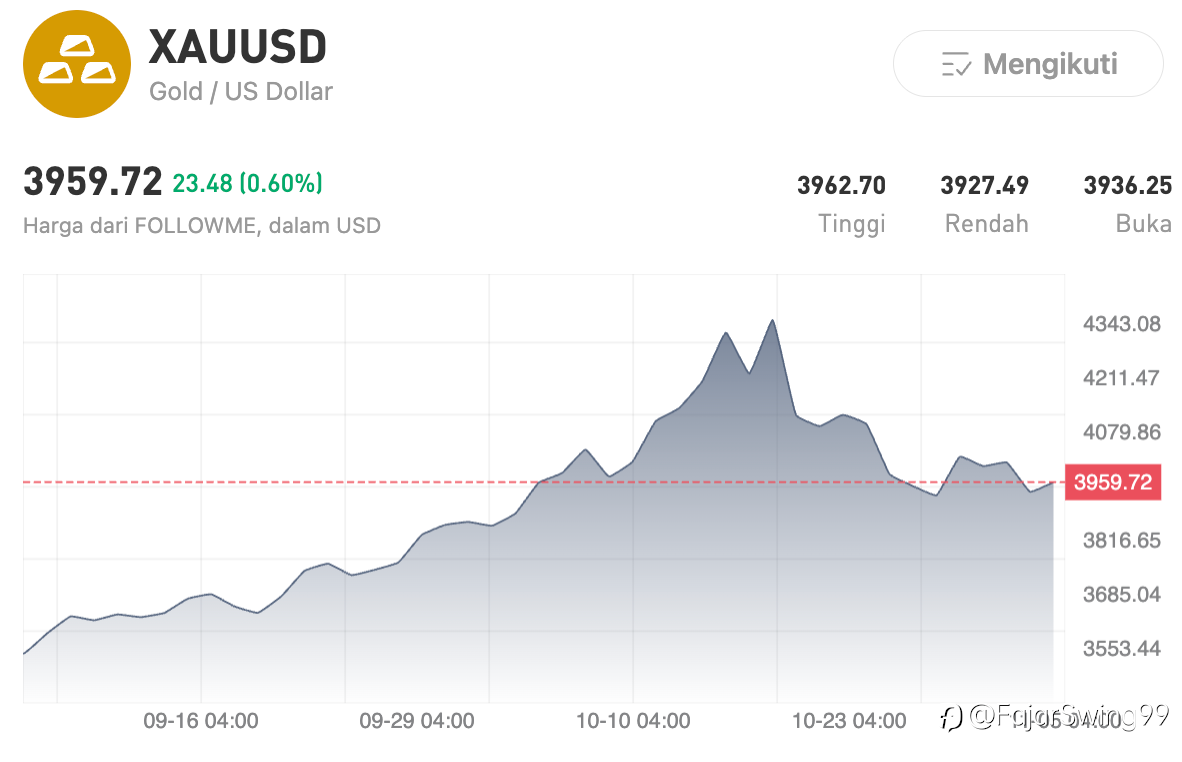Select the Rendah value 3927.49

coord(984,185)
